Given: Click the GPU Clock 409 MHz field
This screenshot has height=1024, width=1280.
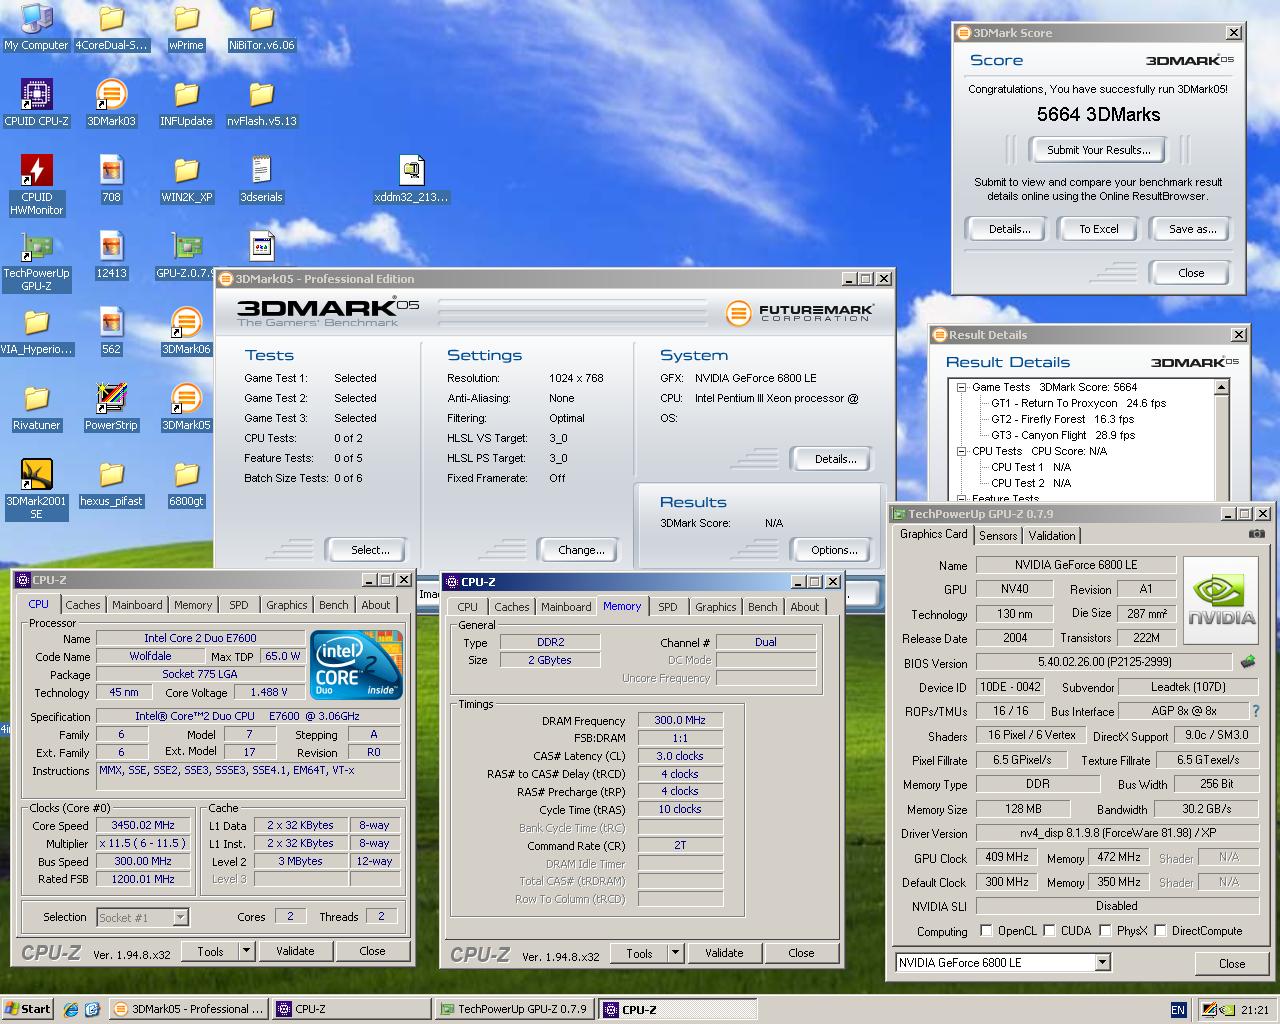Looking at the screenshot, I should (1007, 857).
